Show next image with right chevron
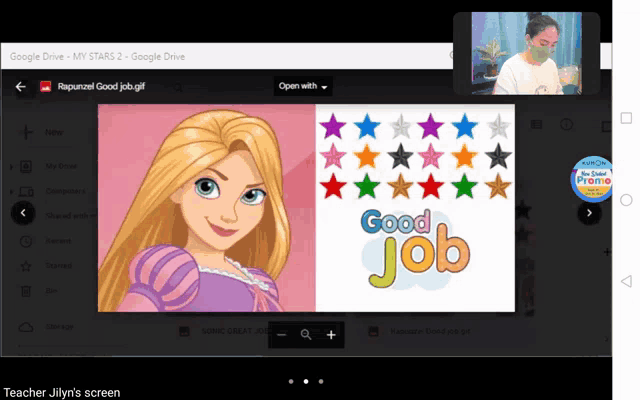 (589, 213)
